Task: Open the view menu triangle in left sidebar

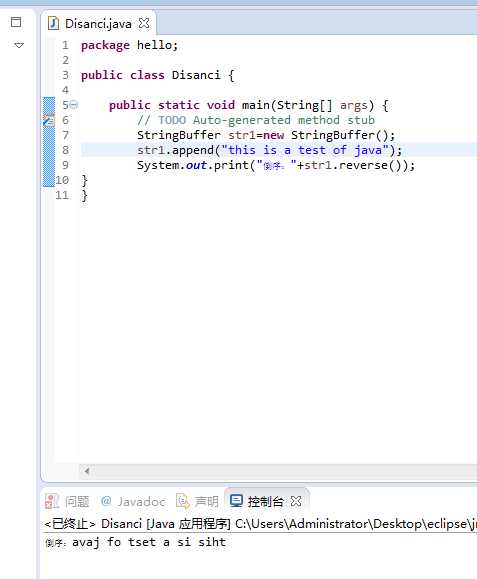Action: click(19, 45)
